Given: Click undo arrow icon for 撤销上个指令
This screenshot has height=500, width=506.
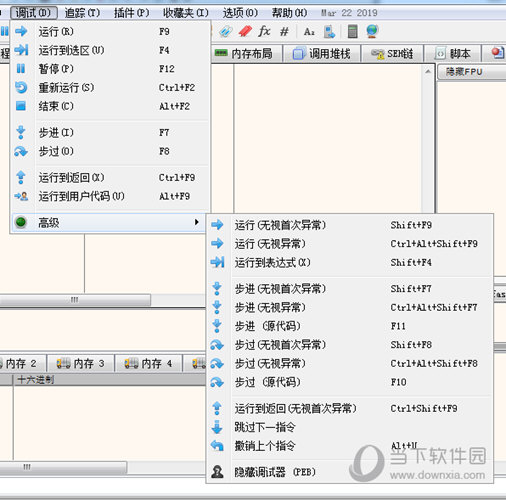Looking at the screenshot, I should tap(217, 446).
